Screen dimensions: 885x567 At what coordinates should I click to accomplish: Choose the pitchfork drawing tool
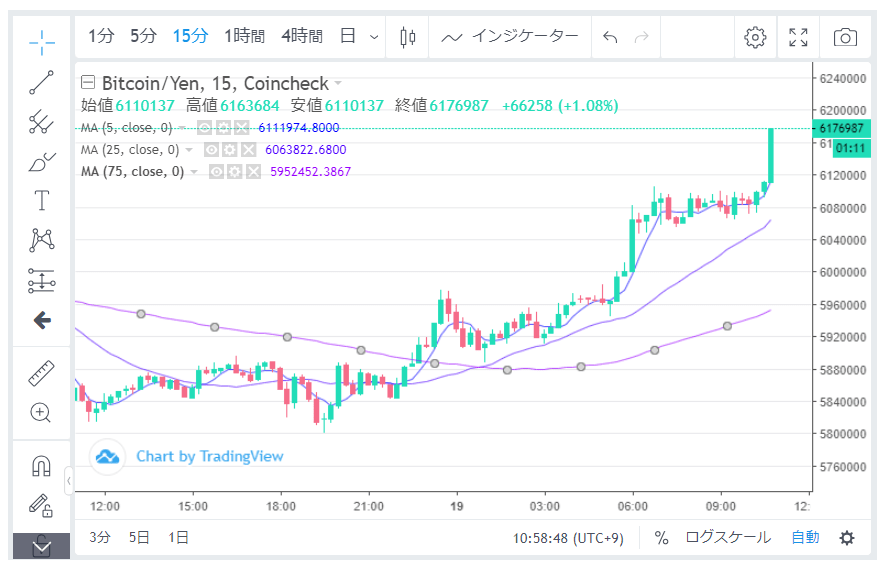click(x=41, y=122)
